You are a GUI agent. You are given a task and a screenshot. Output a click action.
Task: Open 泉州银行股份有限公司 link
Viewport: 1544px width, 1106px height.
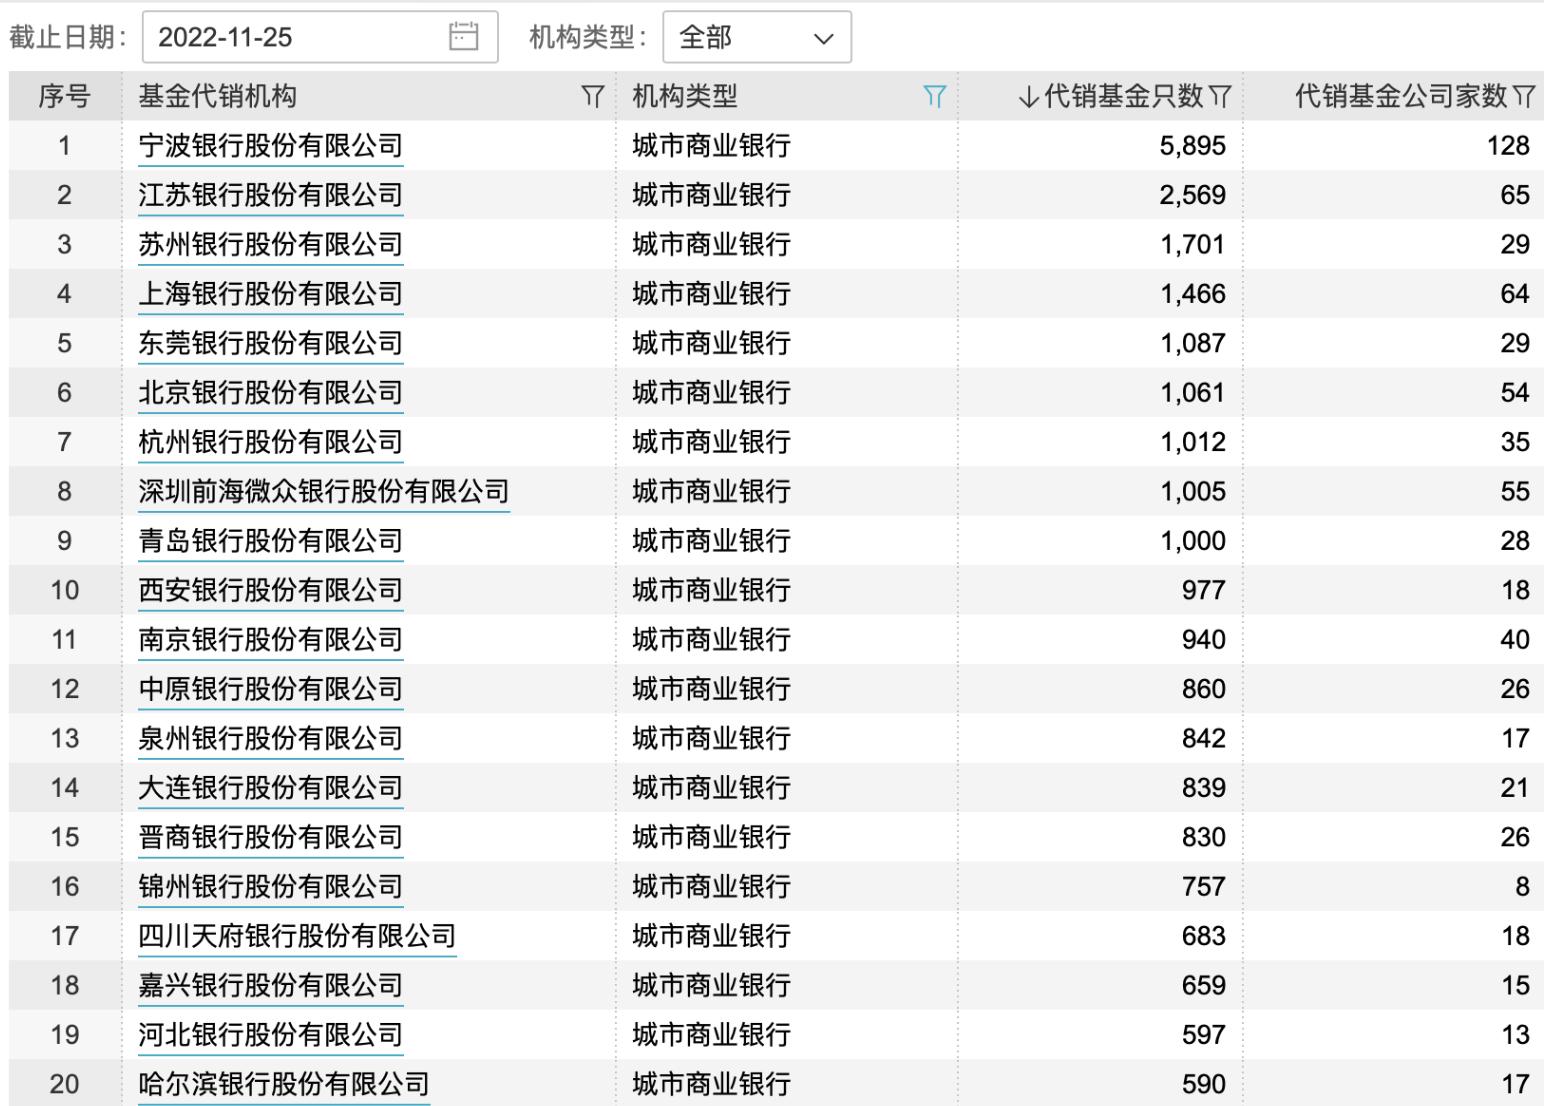coord(270,738)
